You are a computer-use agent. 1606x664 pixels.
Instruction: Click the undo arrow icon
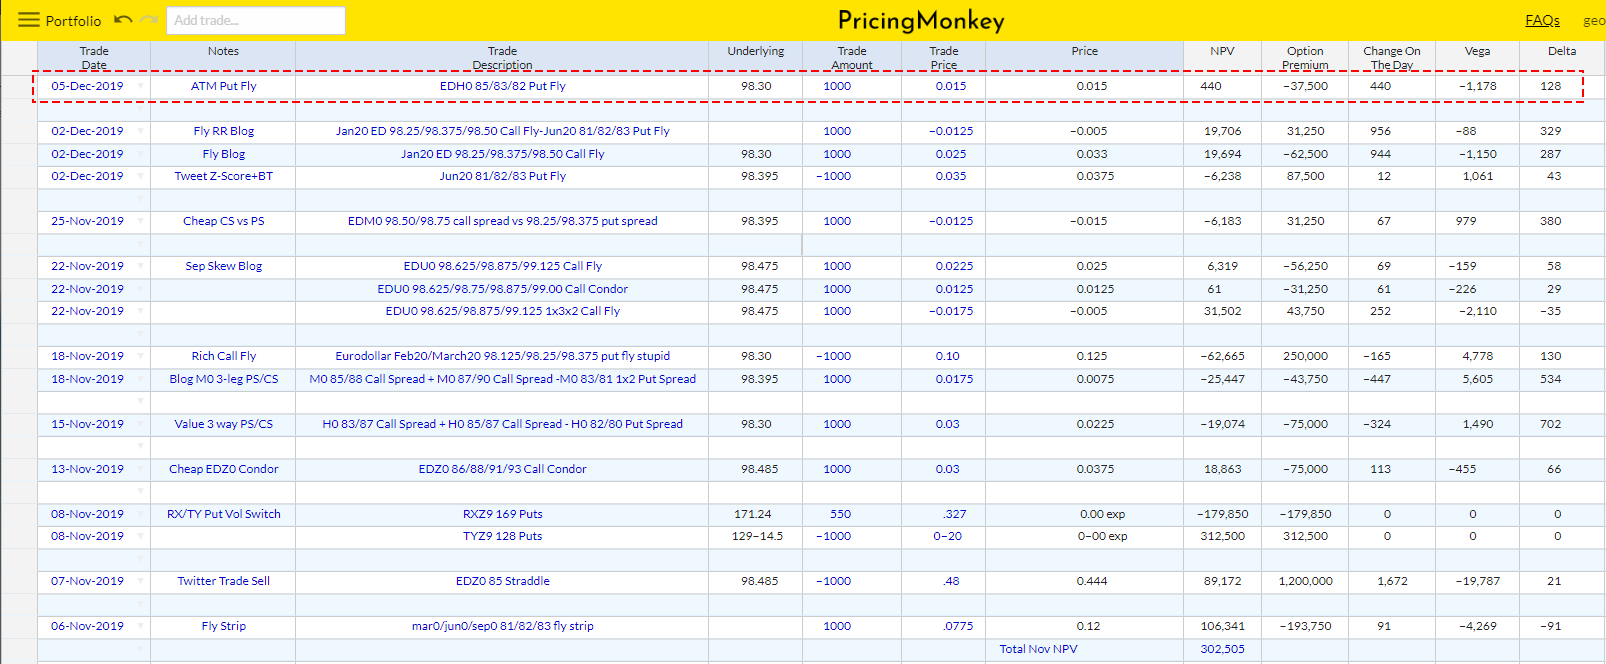pyautogui.click(x=123, y=20)
